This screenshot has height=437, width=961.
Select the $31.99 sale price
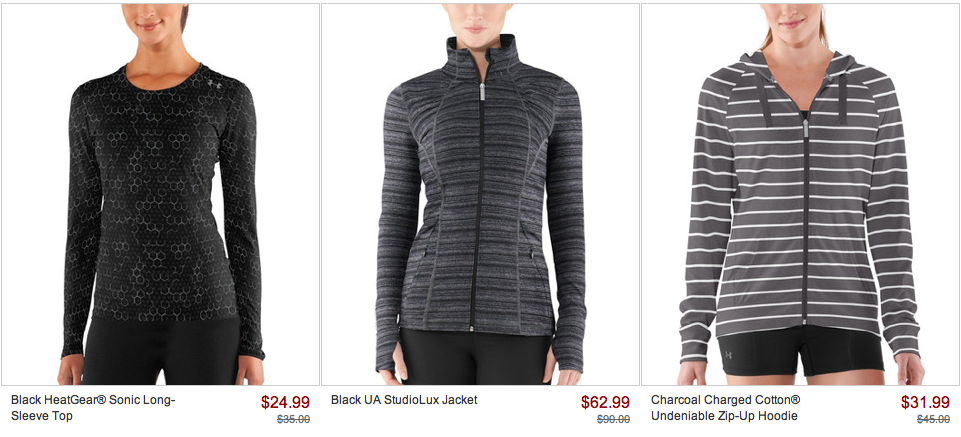tap(925, 402)
